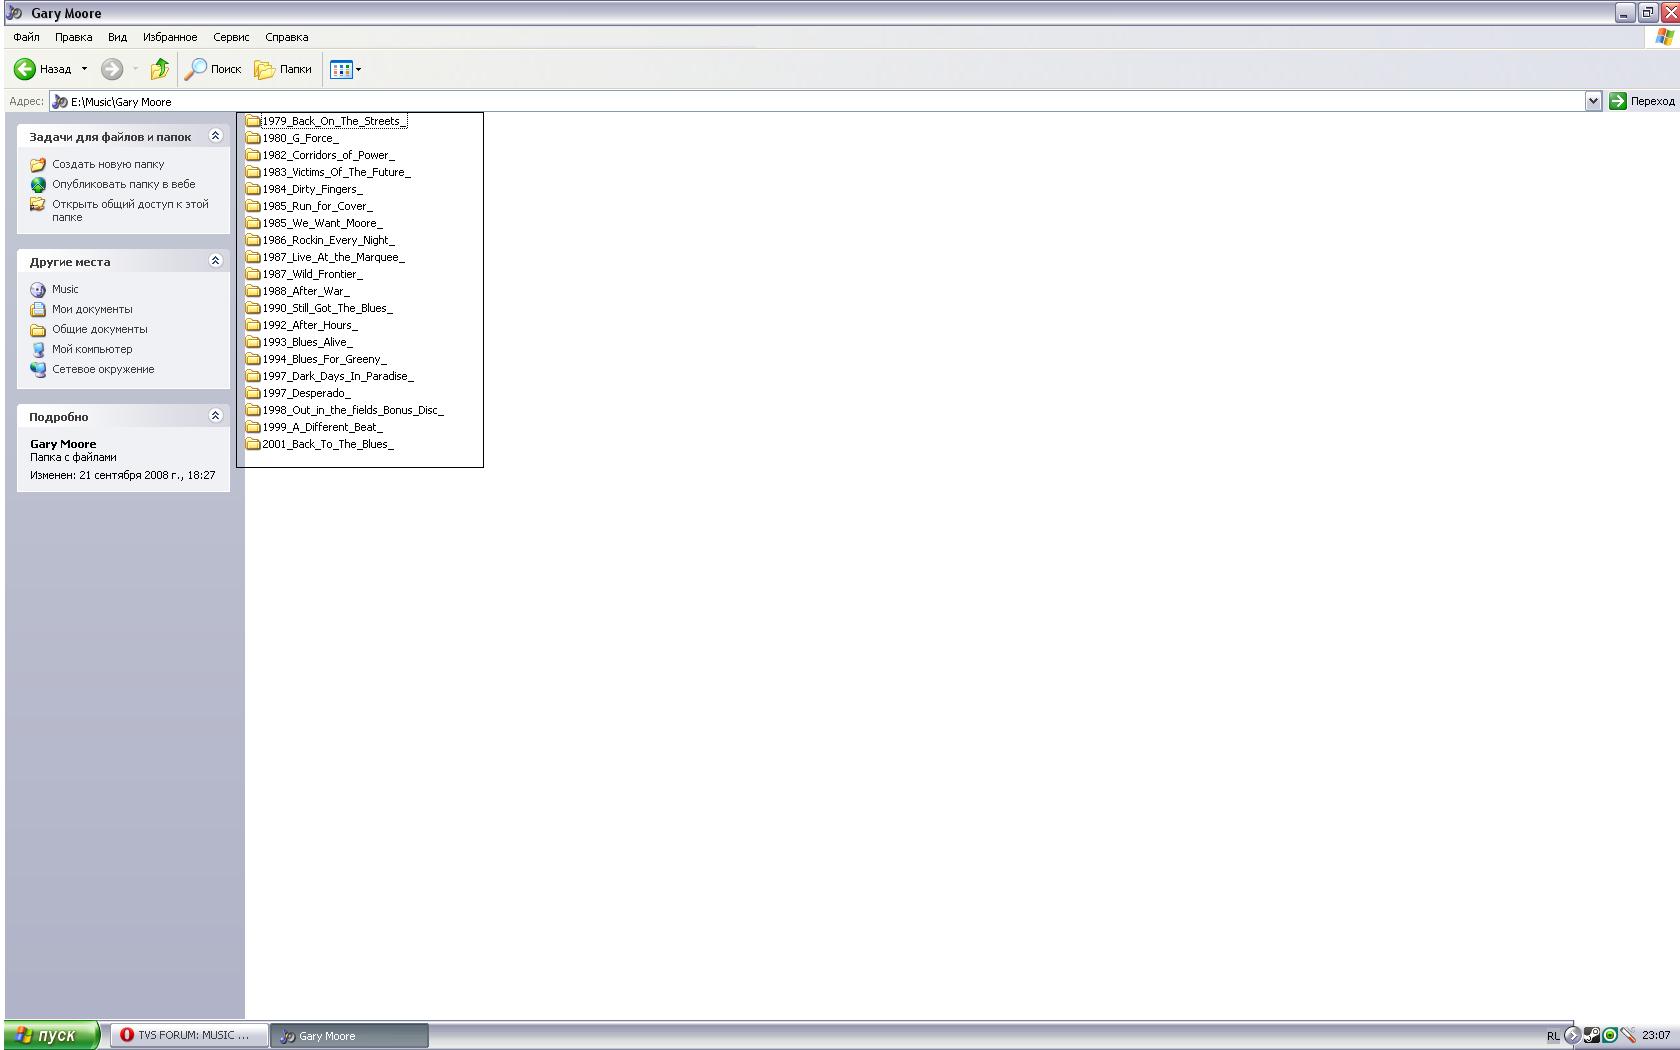
Task: Open the Сервис menu
Action: click(x=231, y=37)
